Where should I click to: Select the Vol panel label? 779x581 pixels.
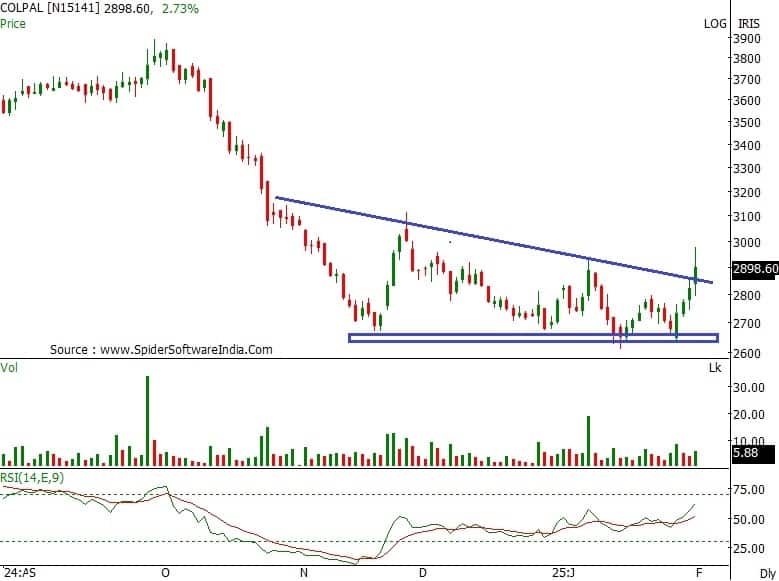click(11, 368)
